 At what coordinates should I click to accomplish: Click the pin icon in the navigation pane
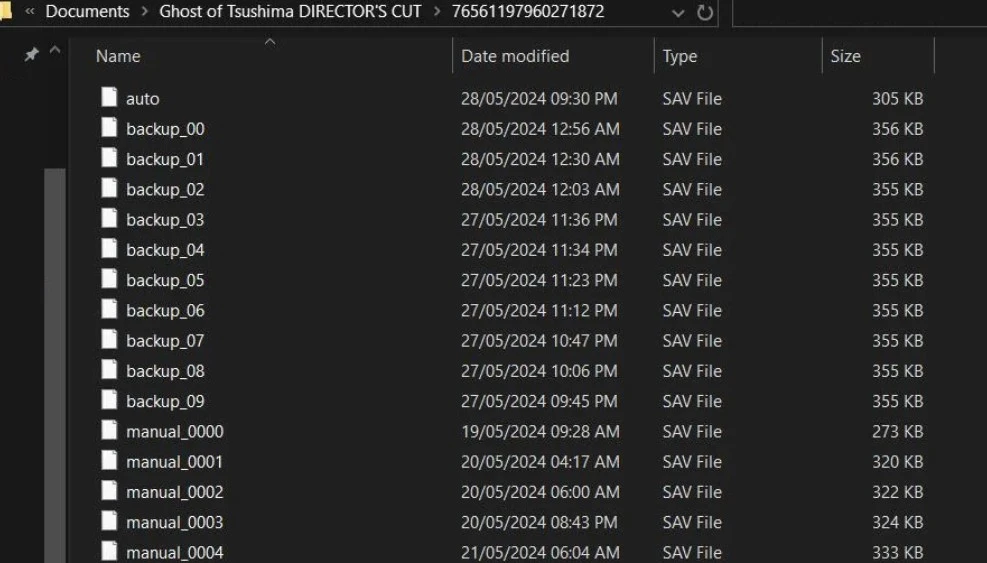click(31, 55)
